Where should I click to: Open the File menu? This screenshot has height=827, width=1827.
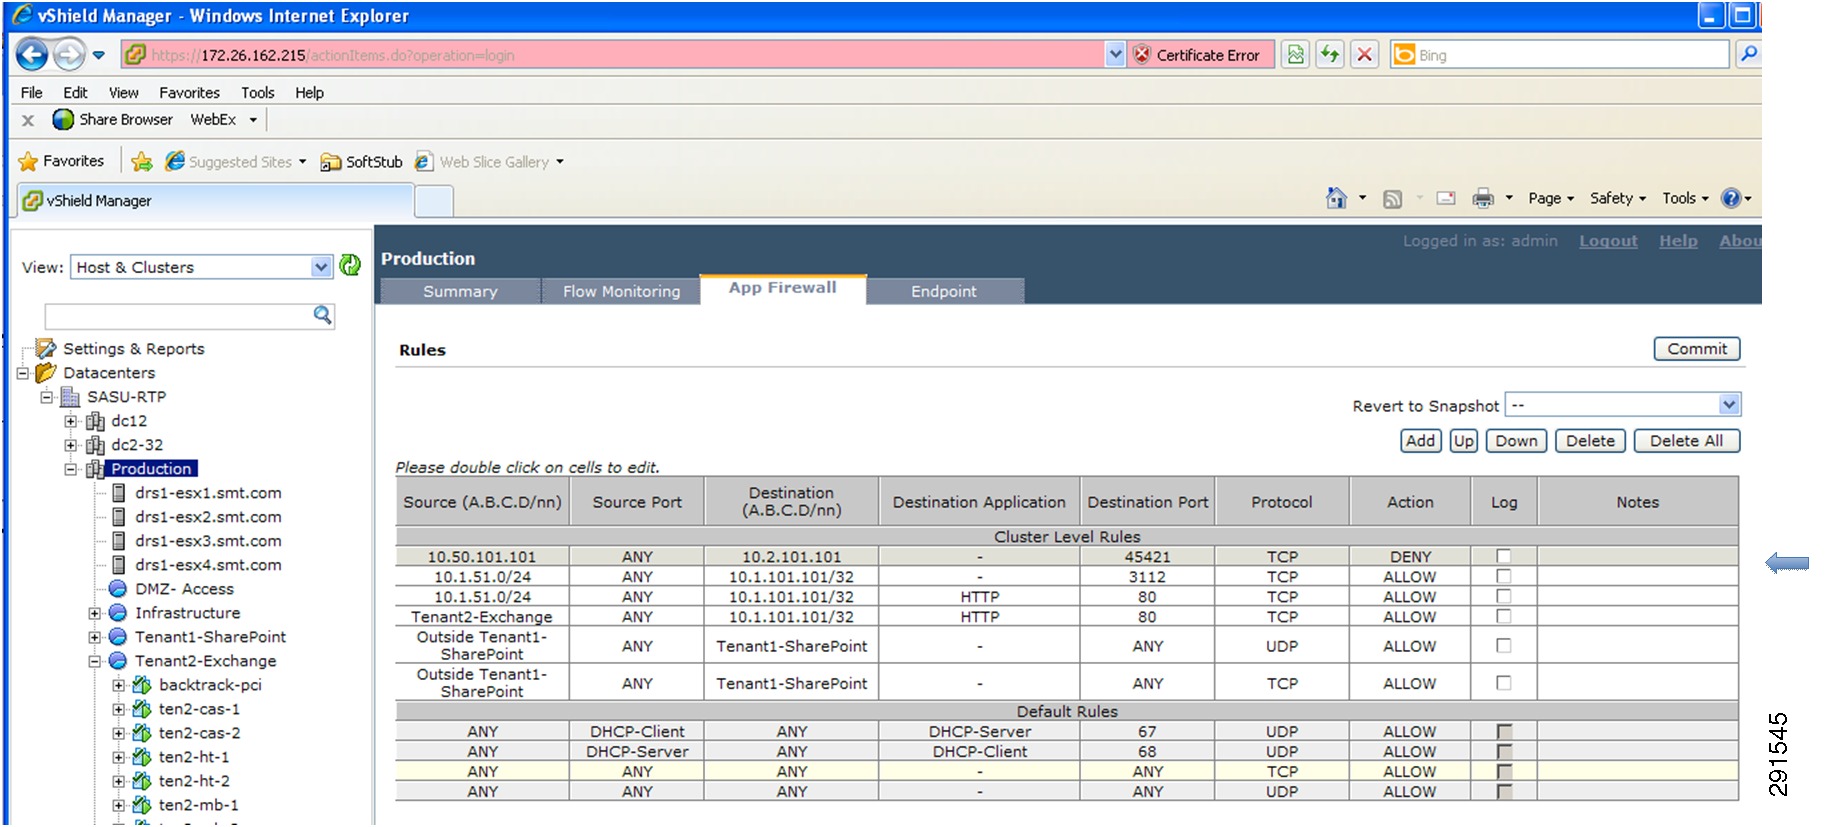(31, 92)
